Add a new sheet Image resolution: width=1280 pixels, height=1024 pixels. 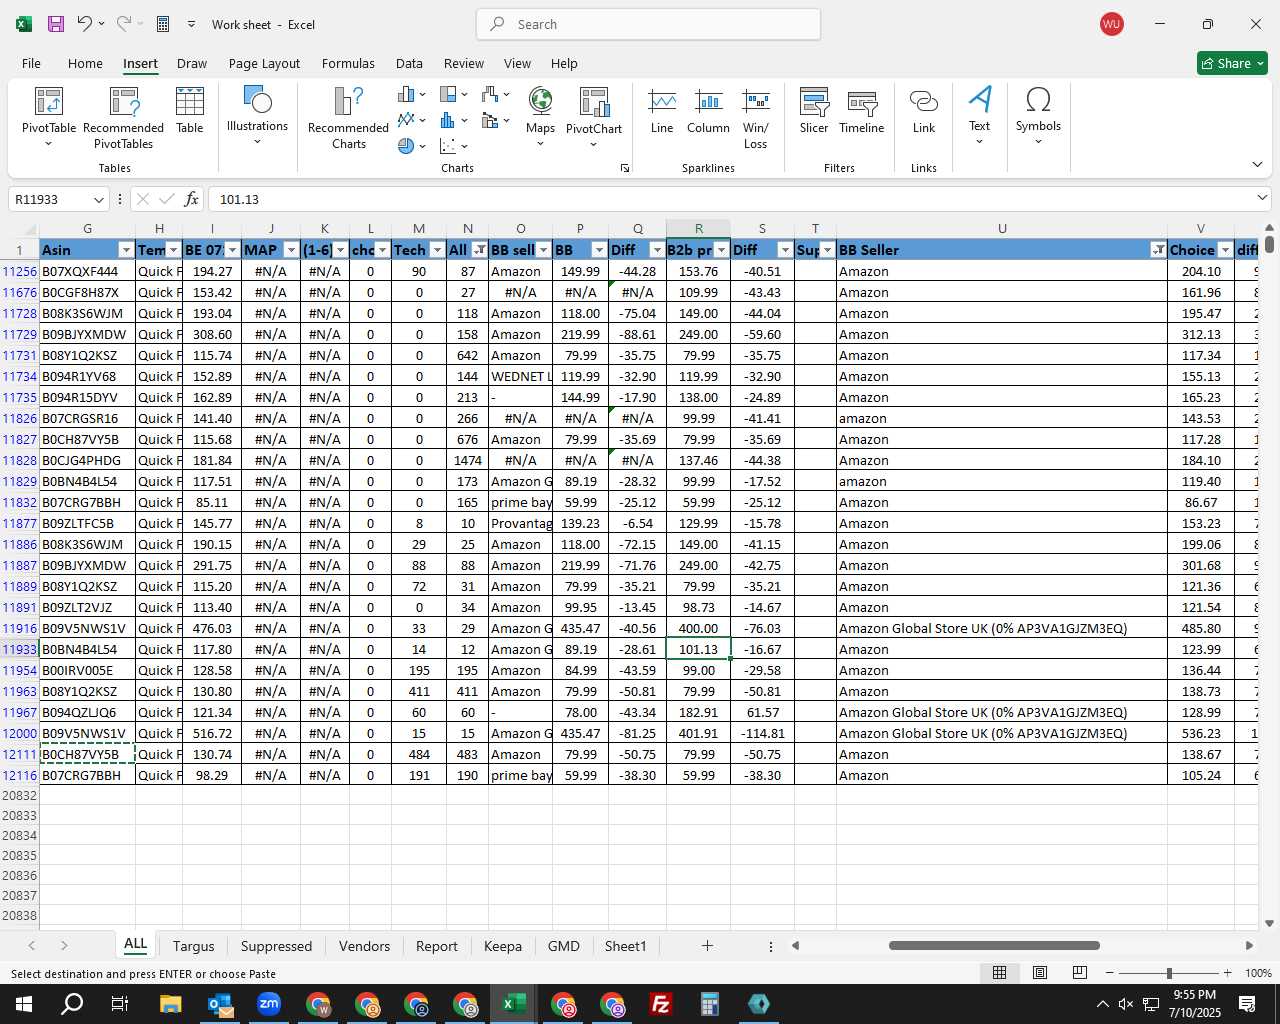(707, 946)
